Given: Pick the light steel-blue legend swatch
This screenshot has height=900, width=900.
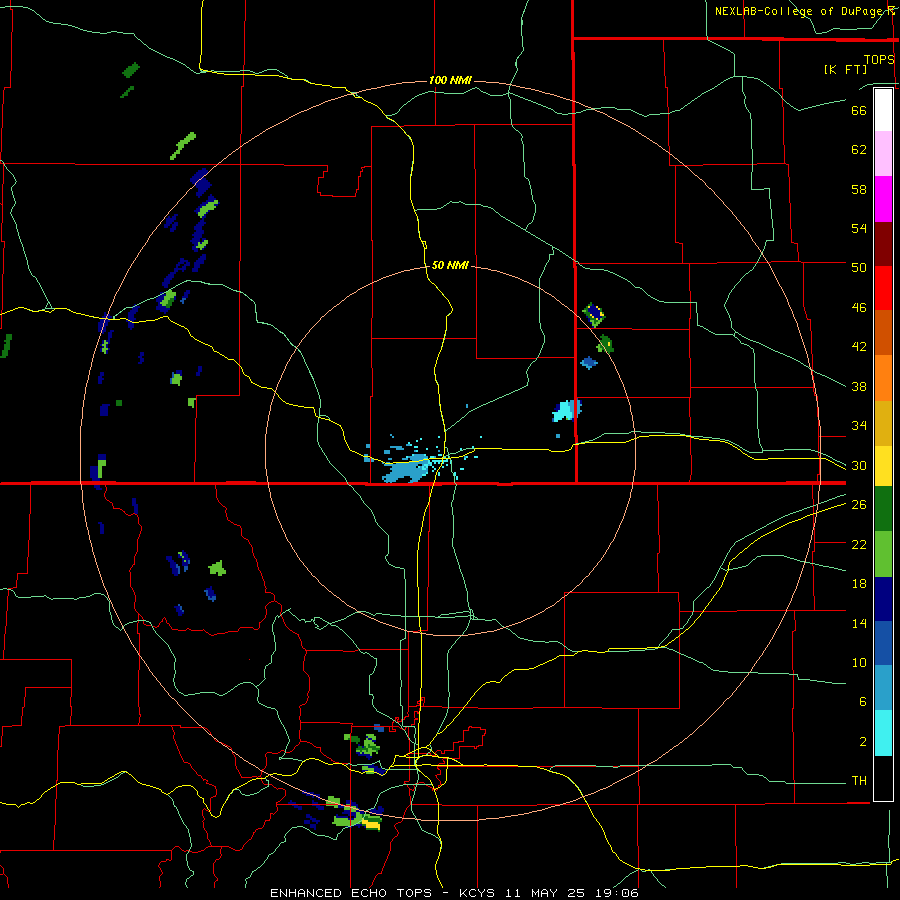Looking at the screenshot, I should click(883, 688).
